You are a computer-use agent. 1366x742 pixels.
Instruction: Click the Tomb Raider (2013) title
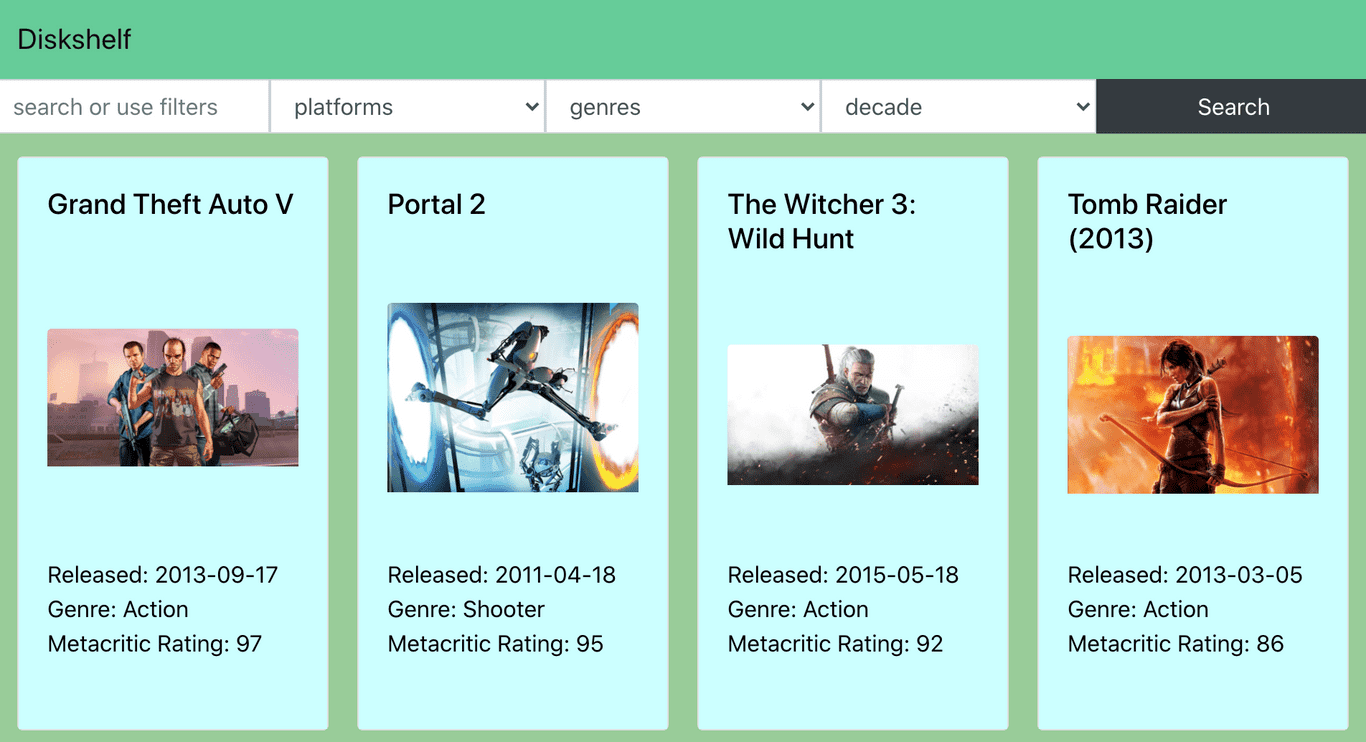pos(1148,221)
